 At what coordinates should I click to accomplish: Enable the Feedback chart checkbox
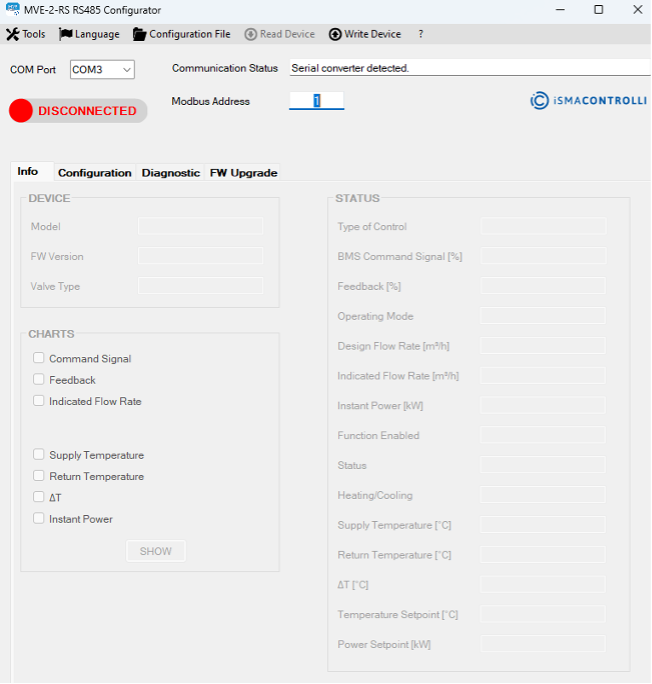(x=39, y=380)
